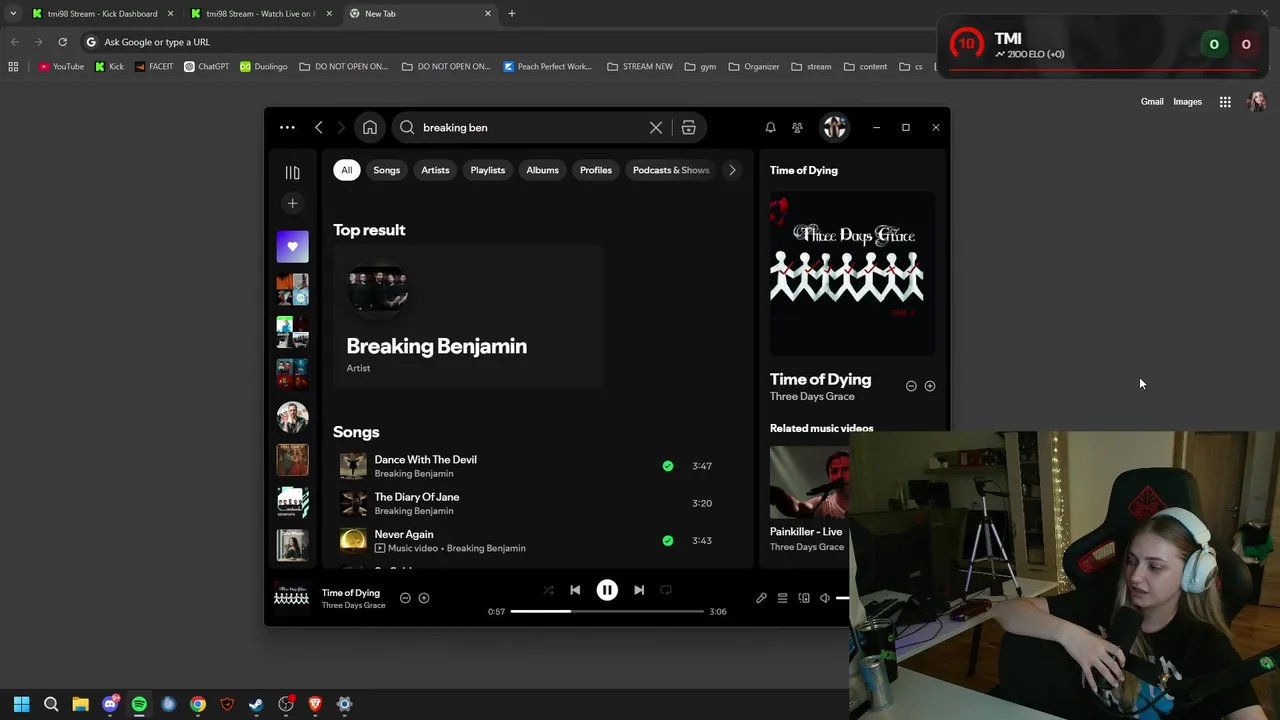
Task: Open Connect to a device icon
Action: 804,598
